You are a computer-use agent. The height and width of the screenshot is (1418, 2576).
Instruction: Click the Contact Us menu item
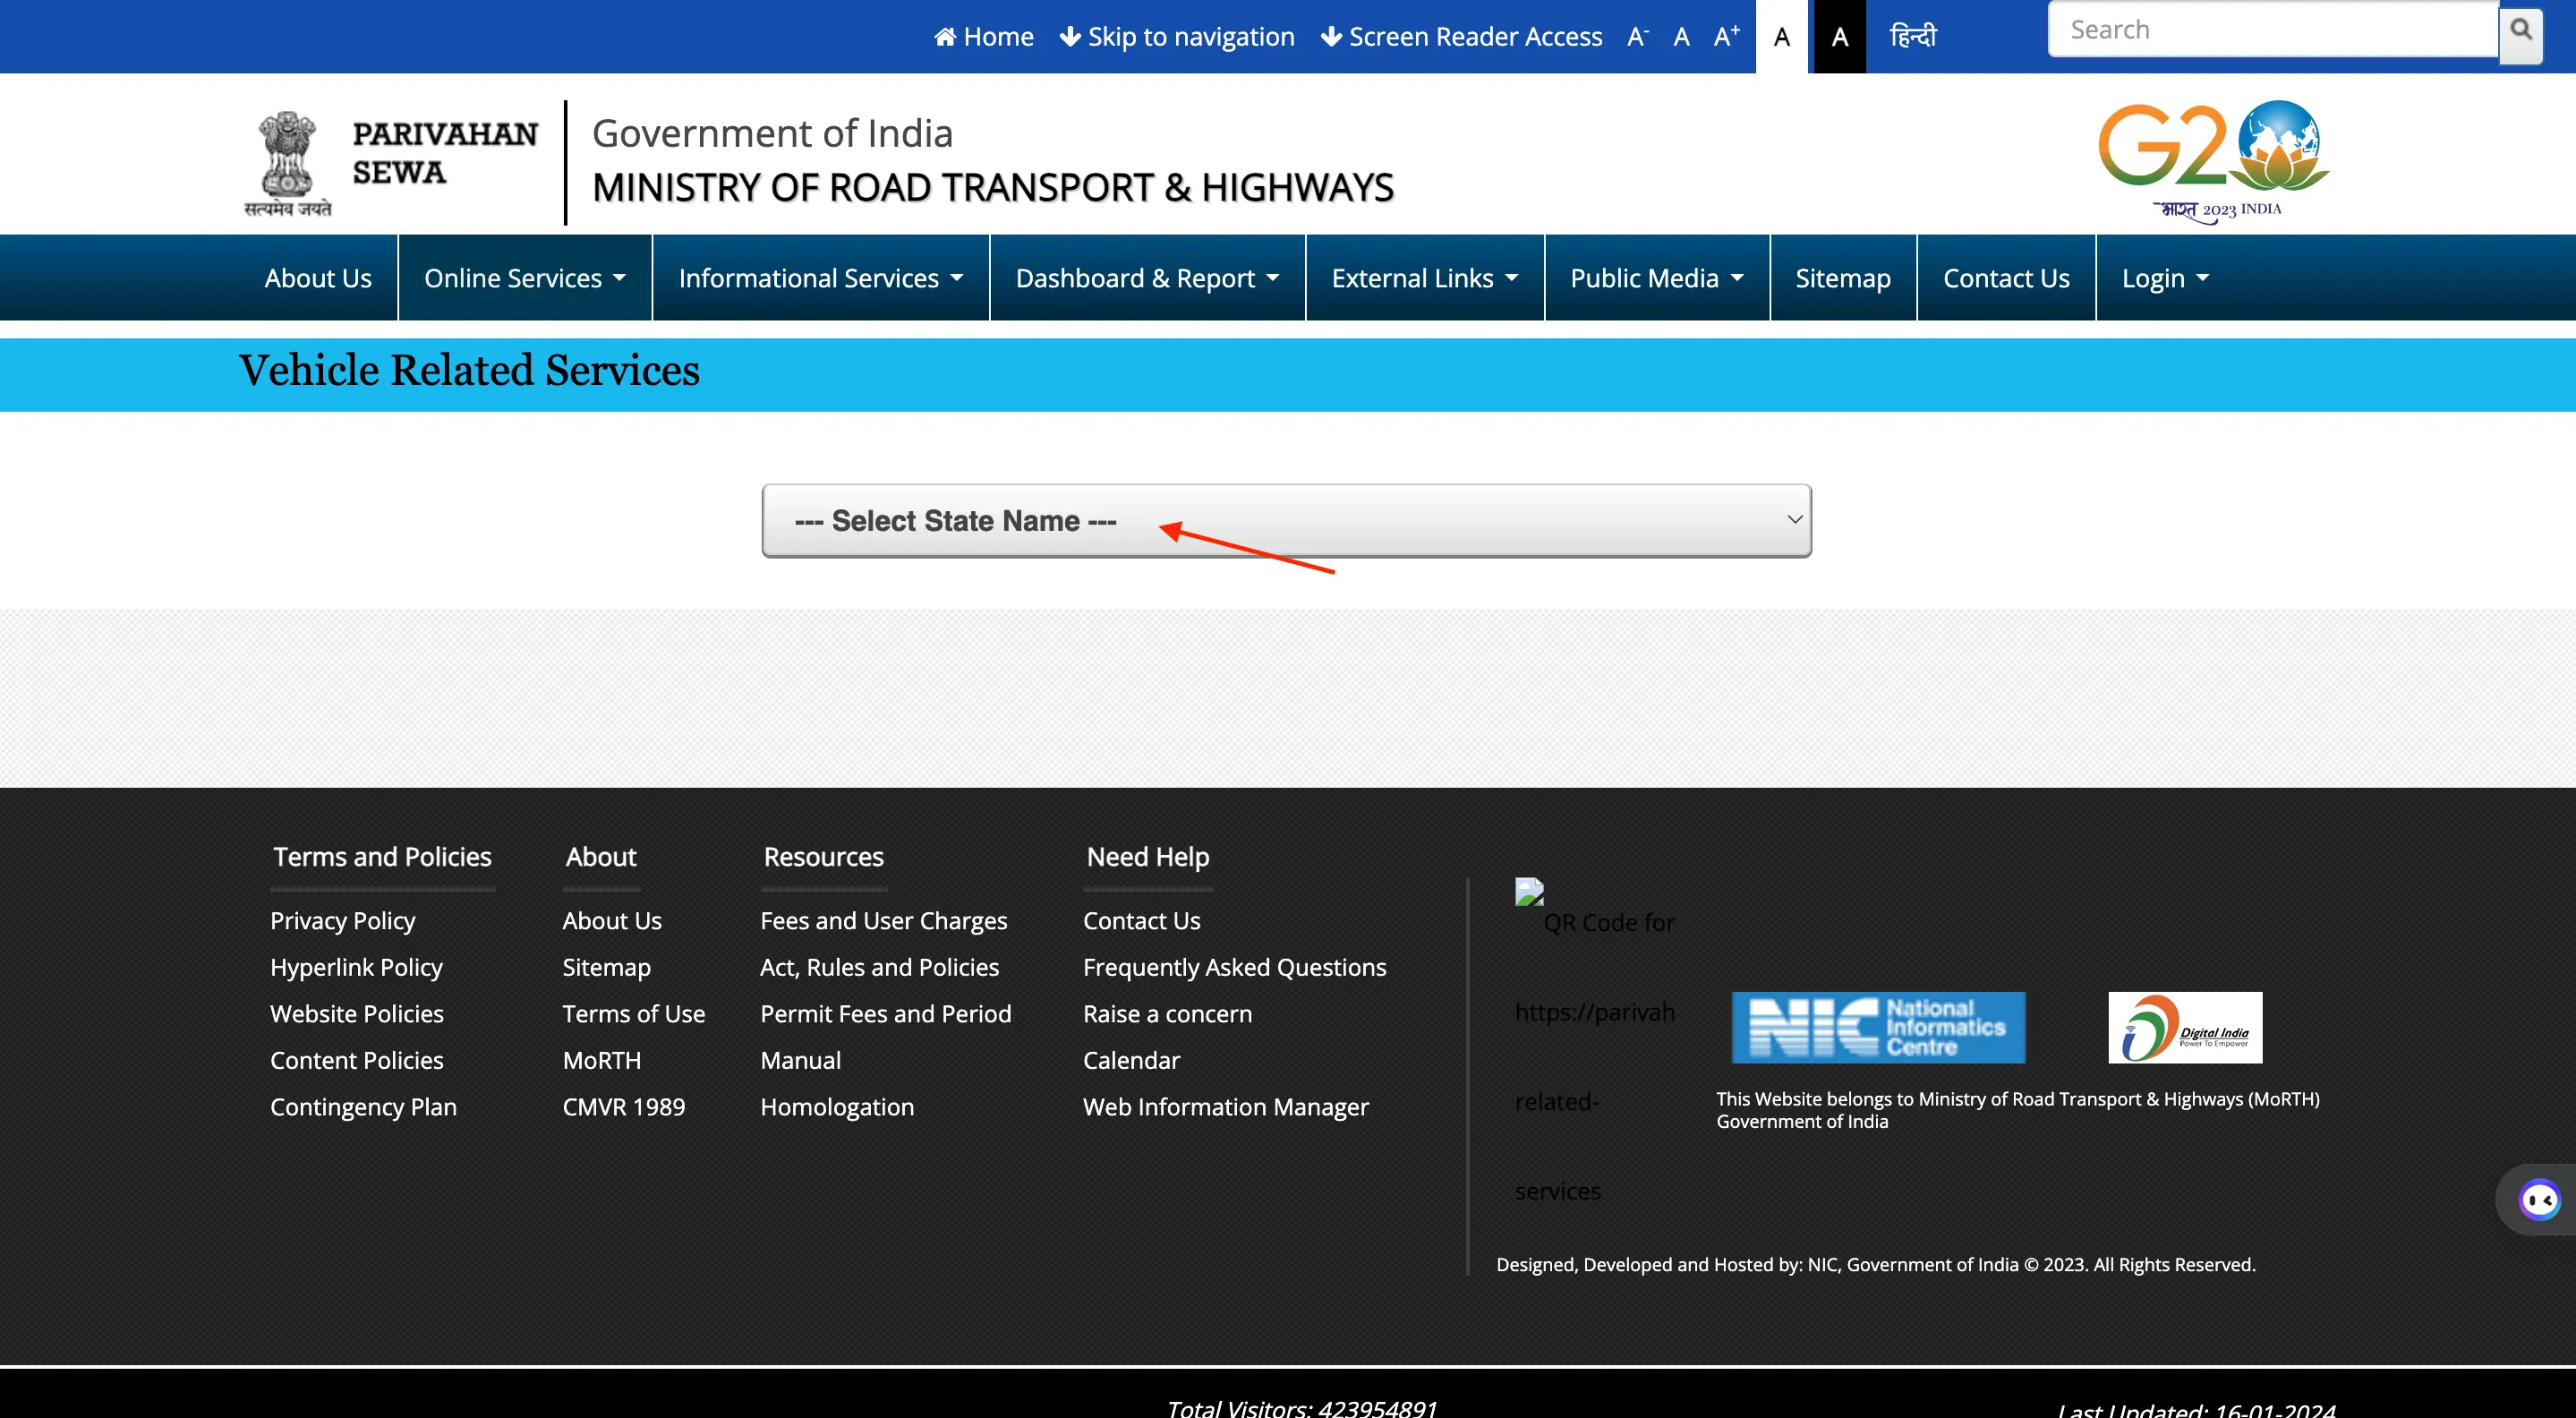coord(2005,278)
